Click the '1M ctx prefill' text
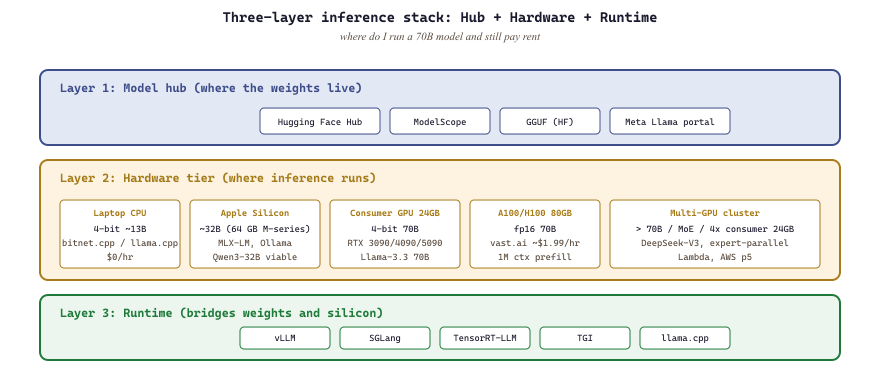 535,257
